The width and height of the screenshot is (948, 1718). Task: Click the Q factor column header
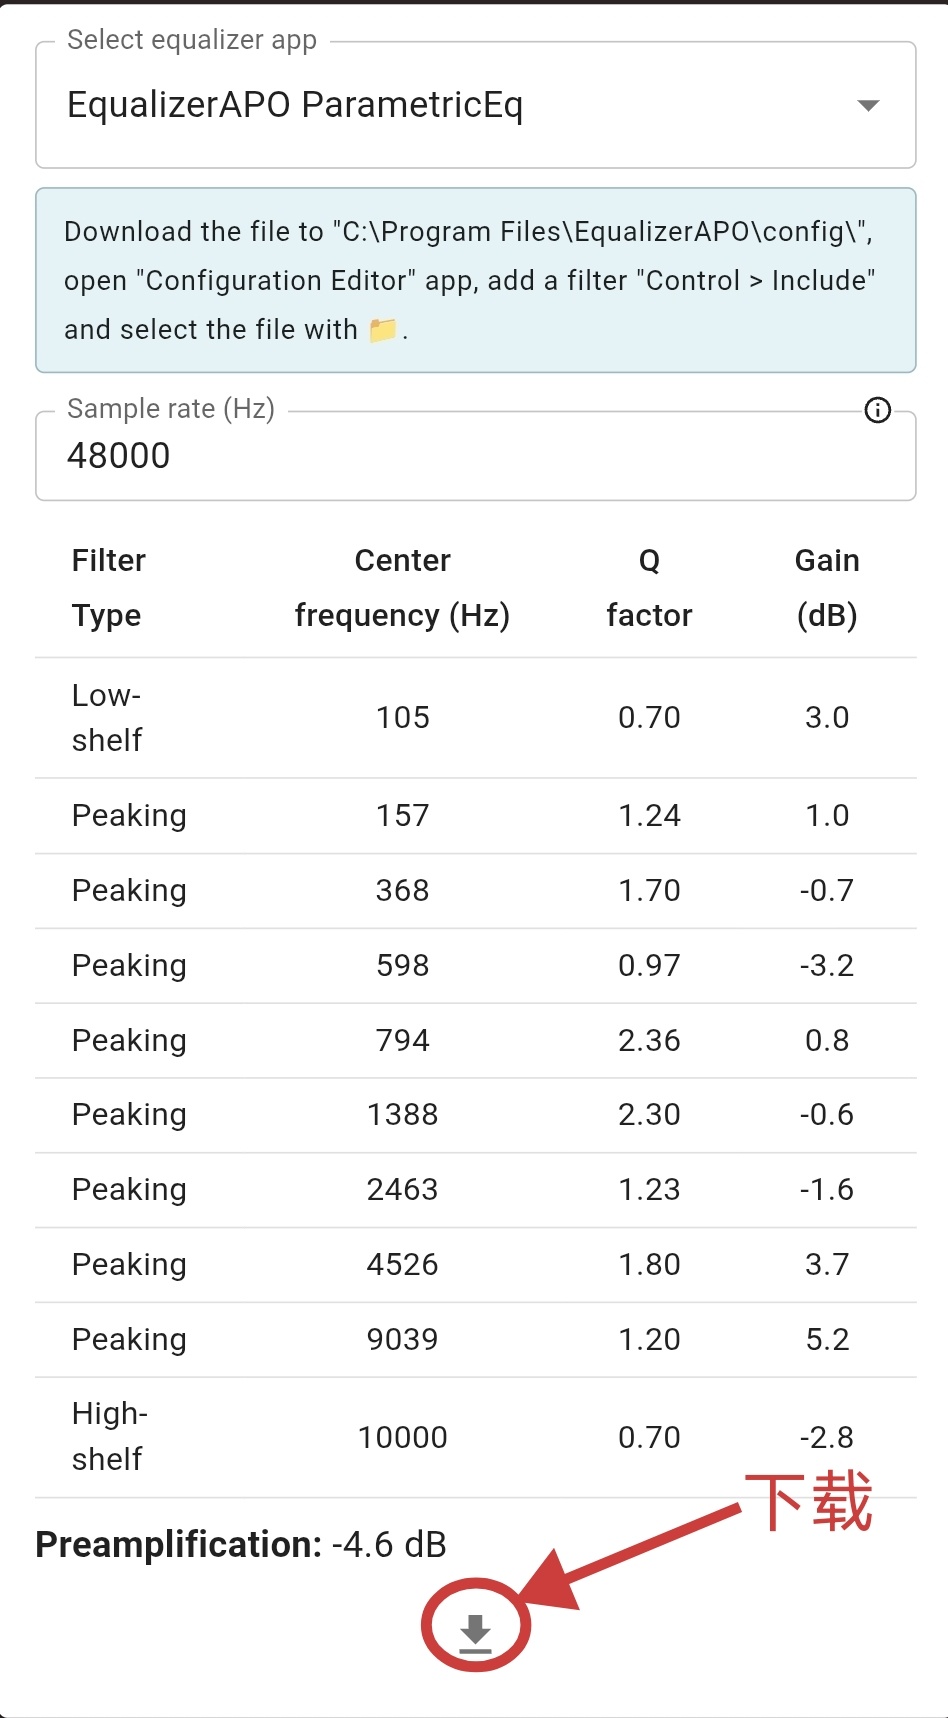(649, 588)
